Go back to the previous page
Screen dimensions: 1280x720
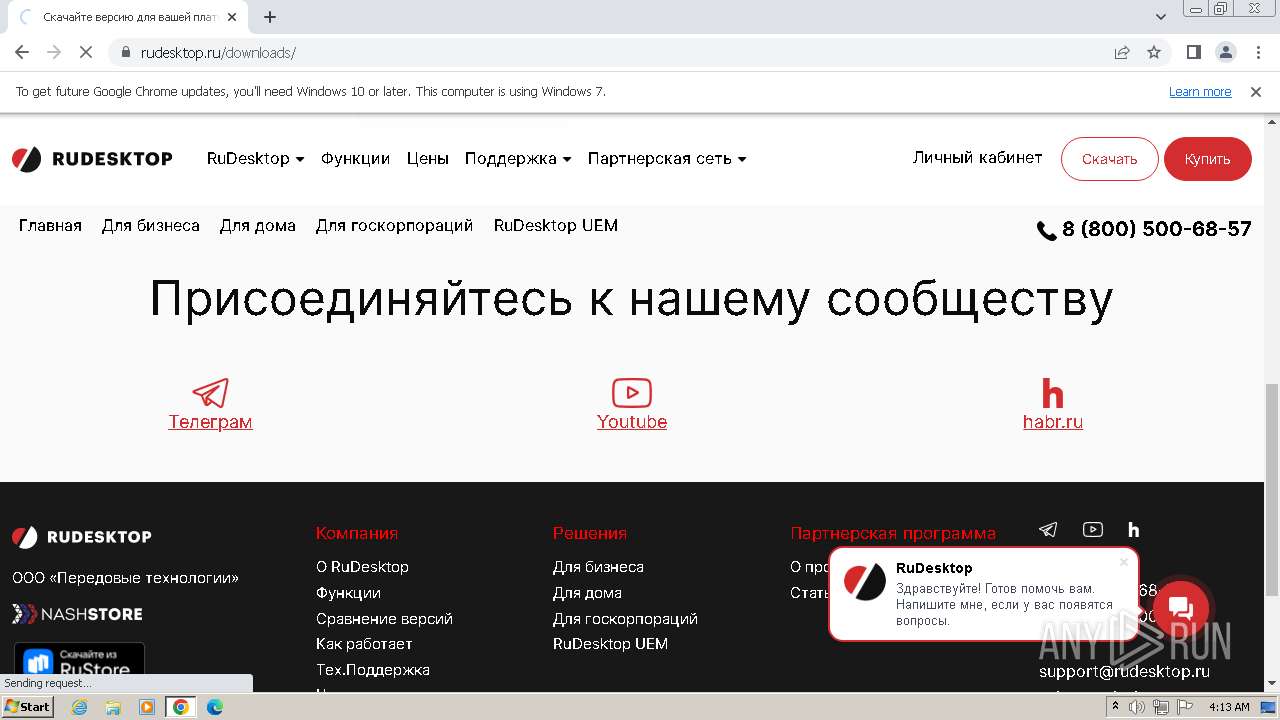22,52
